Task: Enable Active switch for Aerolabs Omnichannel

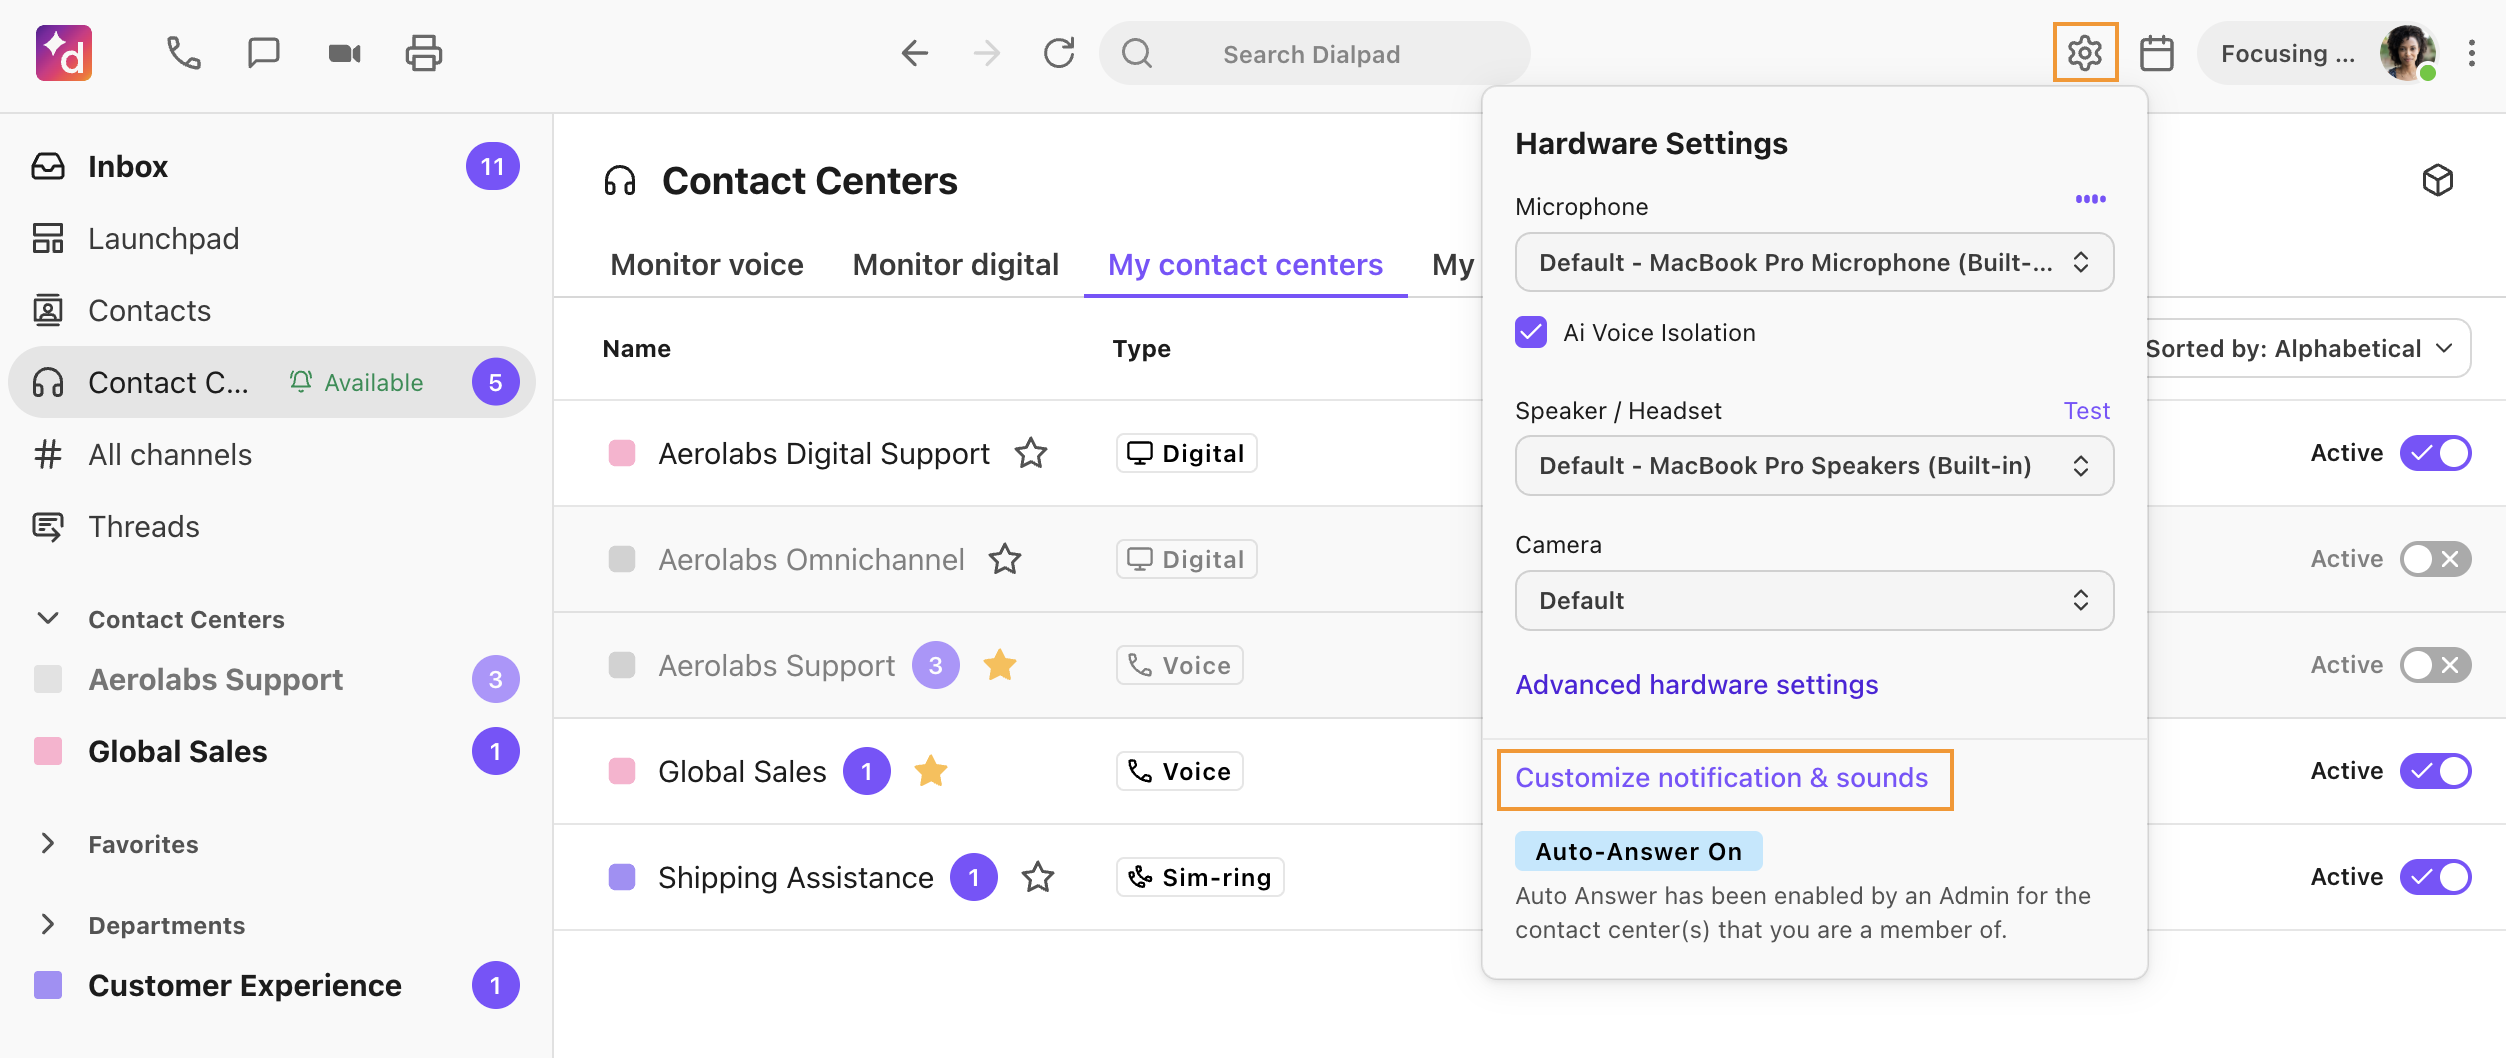Action: [2435, 559]
